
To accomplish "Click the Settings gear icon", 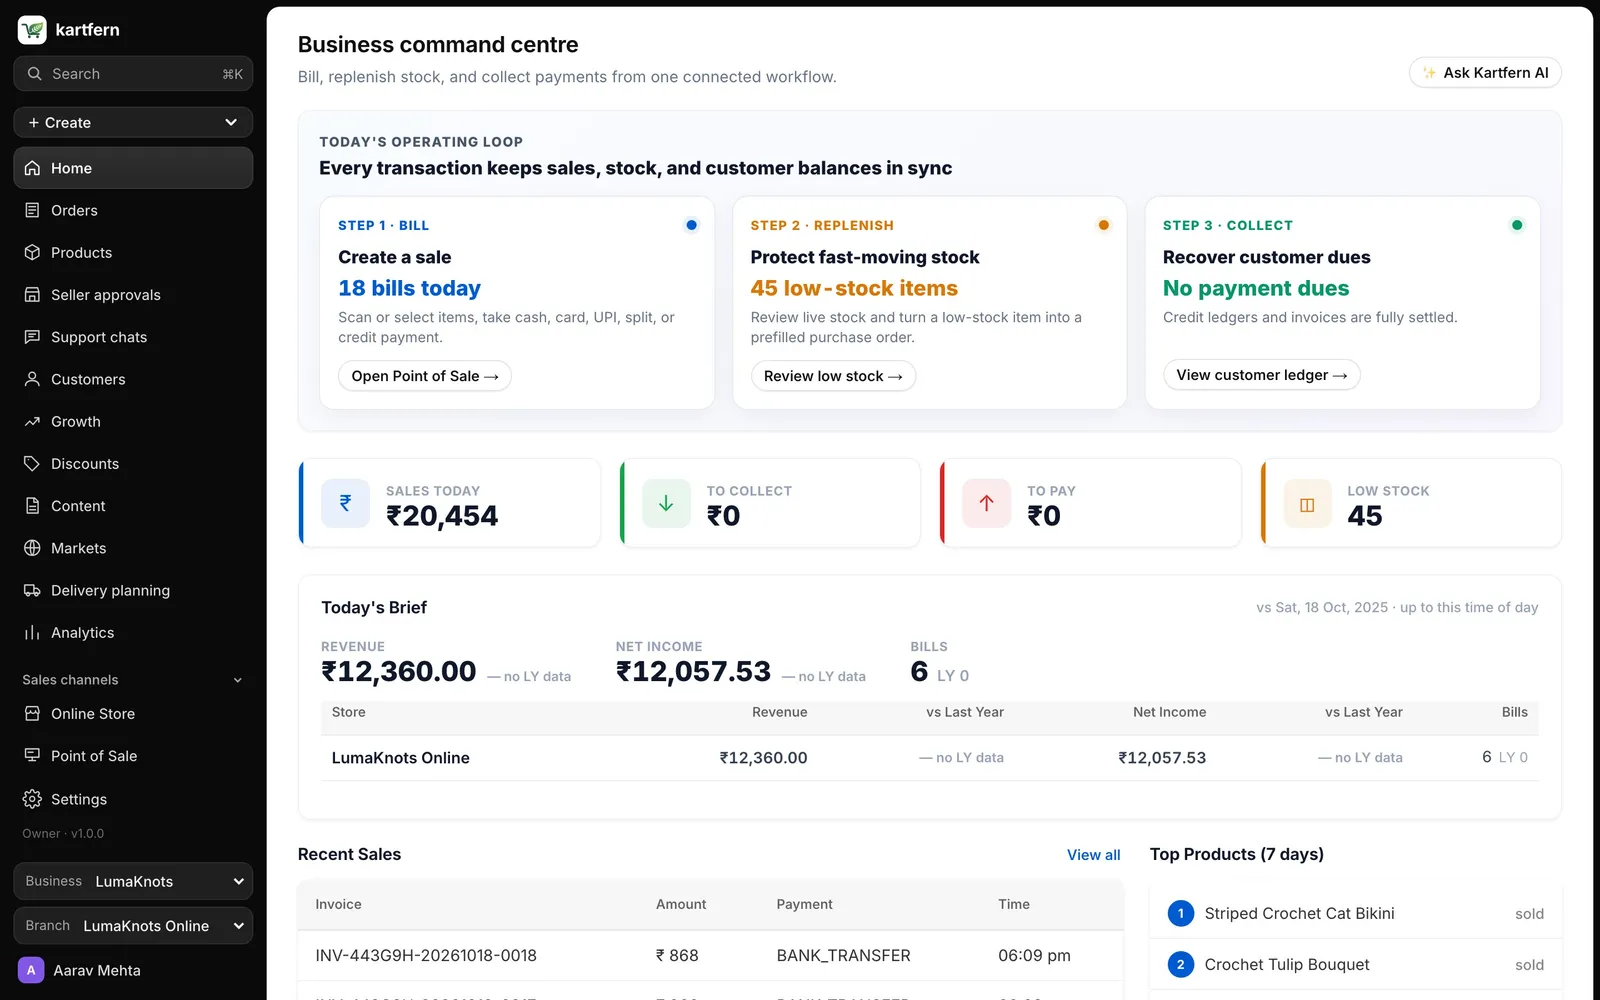I will [32, 799].
